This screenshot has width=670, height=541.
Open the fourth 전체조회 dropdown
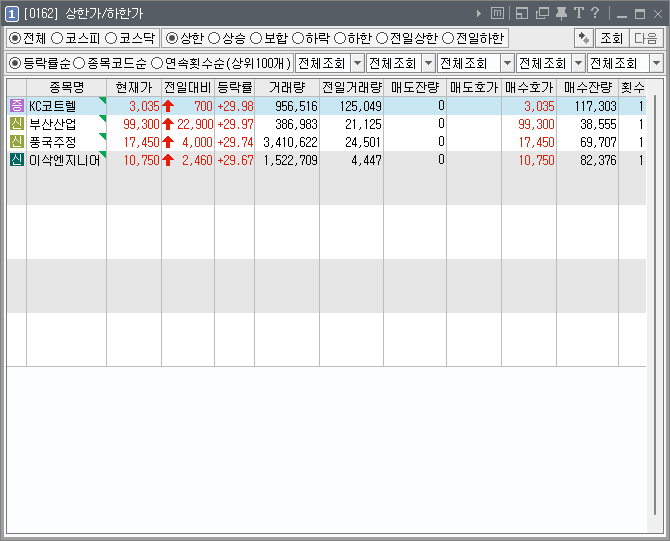tap(550, 64)
